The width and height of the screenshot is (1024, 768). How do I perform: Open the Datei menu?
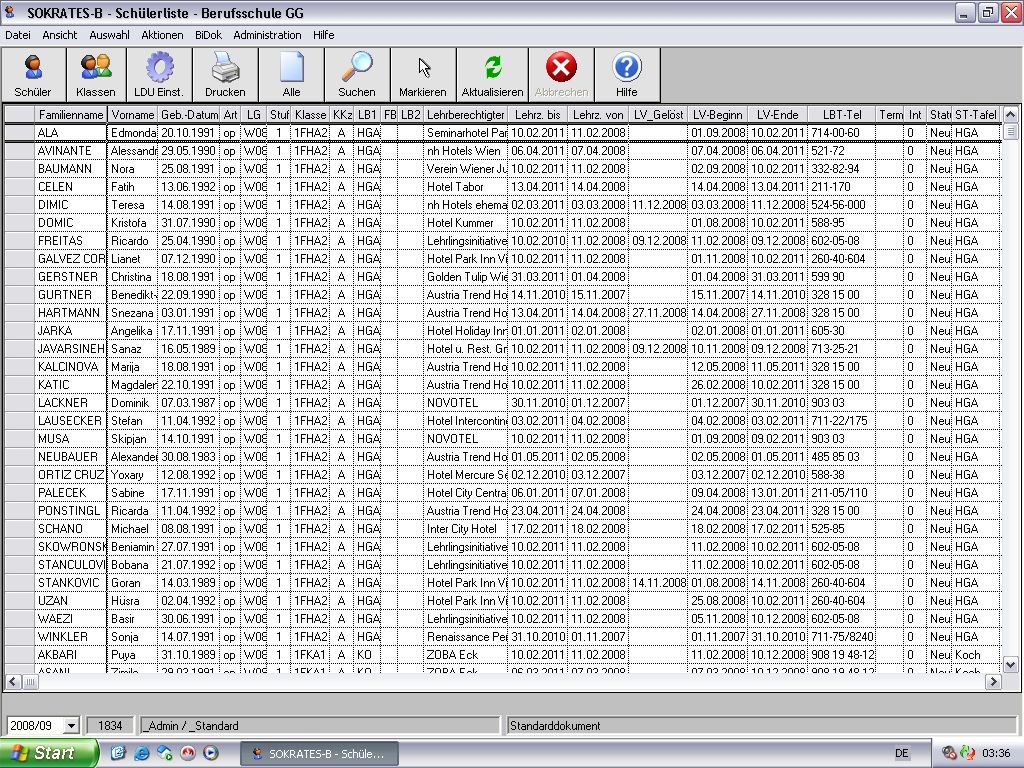pyautogui.click(x=18, y=35)
